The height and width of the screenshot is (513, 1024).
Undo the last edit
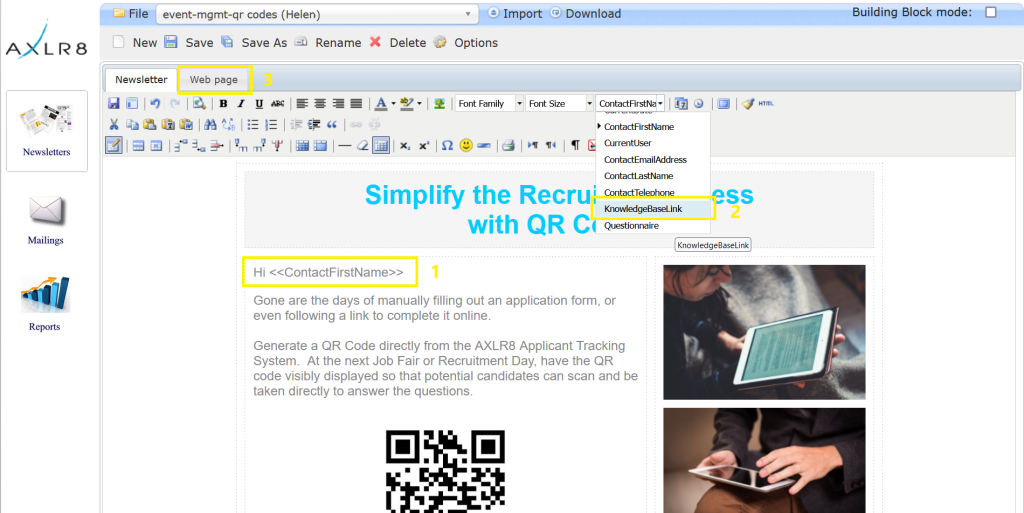pyautogui.click(x=155, y=103)
